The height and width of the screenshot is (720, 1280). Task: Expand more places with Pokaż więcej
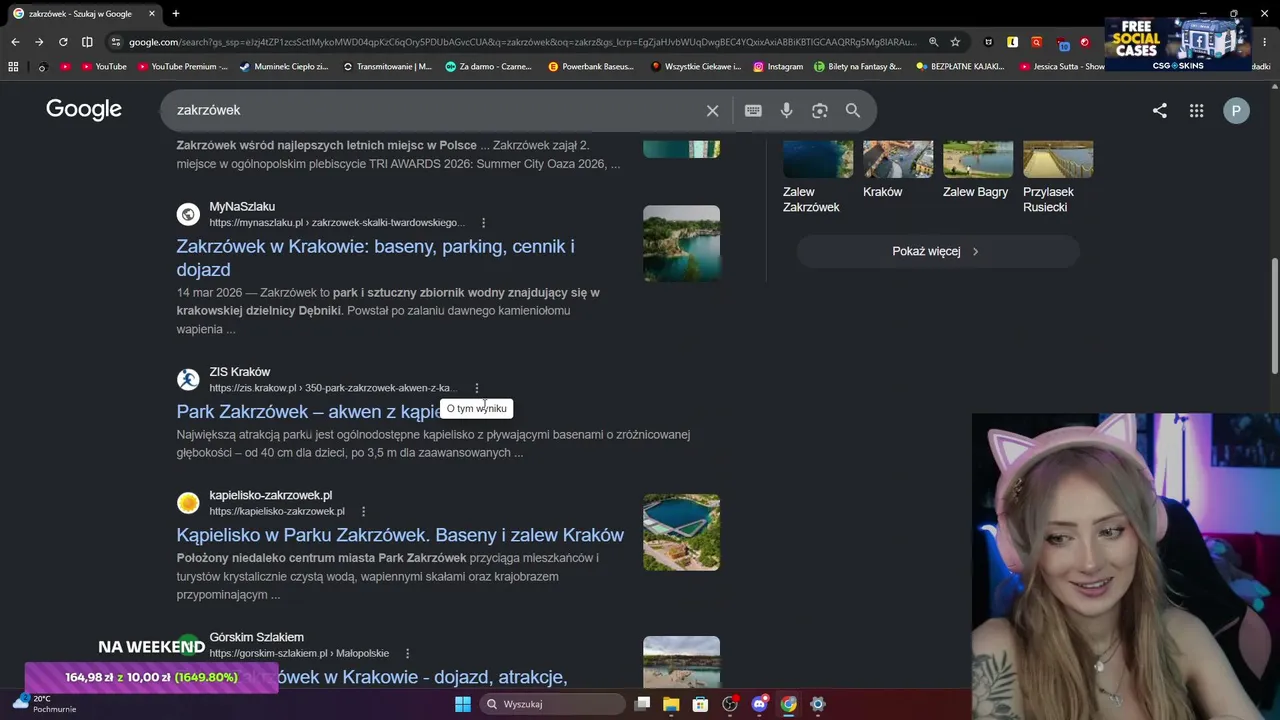point(938,251)
